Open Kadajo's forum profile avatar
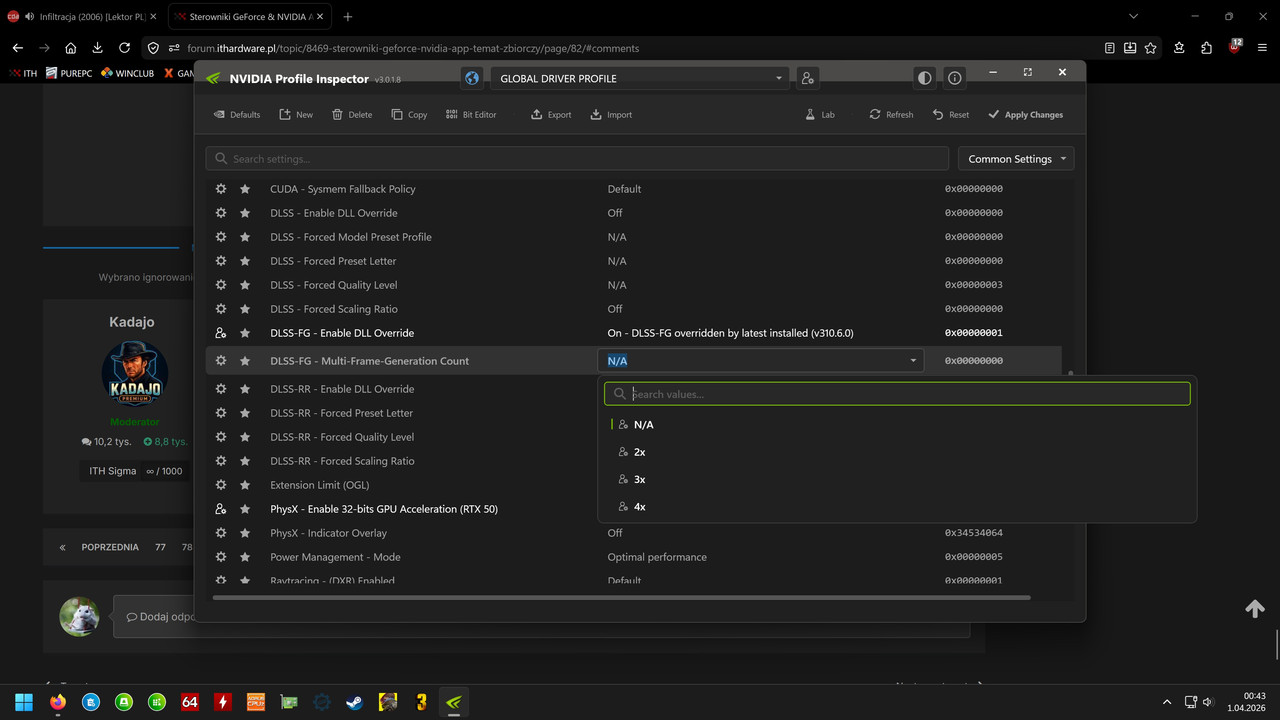The image size is (1280, 720). [135, 374]
